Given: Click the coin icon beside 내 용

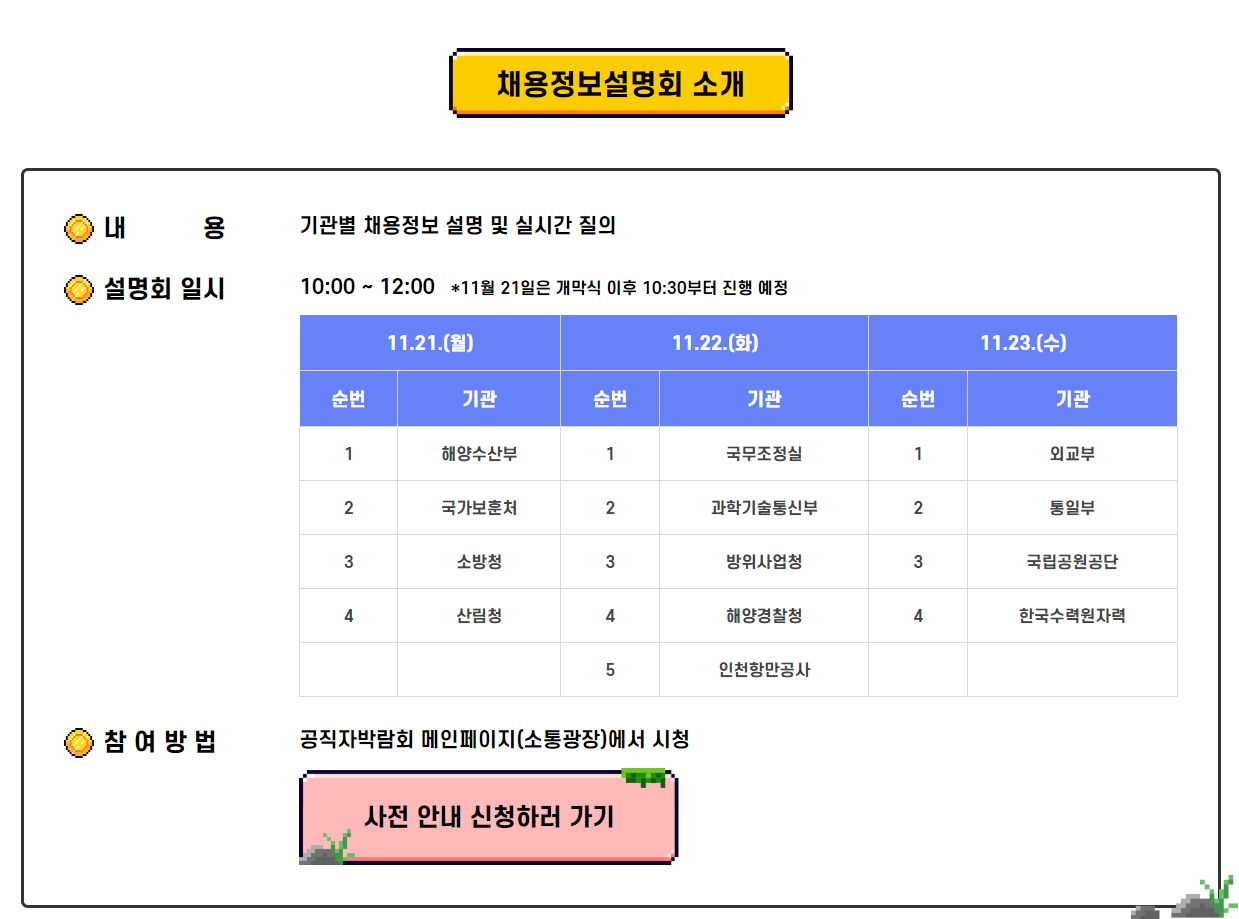Looking at the screenshot, I should click(x=79, y=228).
